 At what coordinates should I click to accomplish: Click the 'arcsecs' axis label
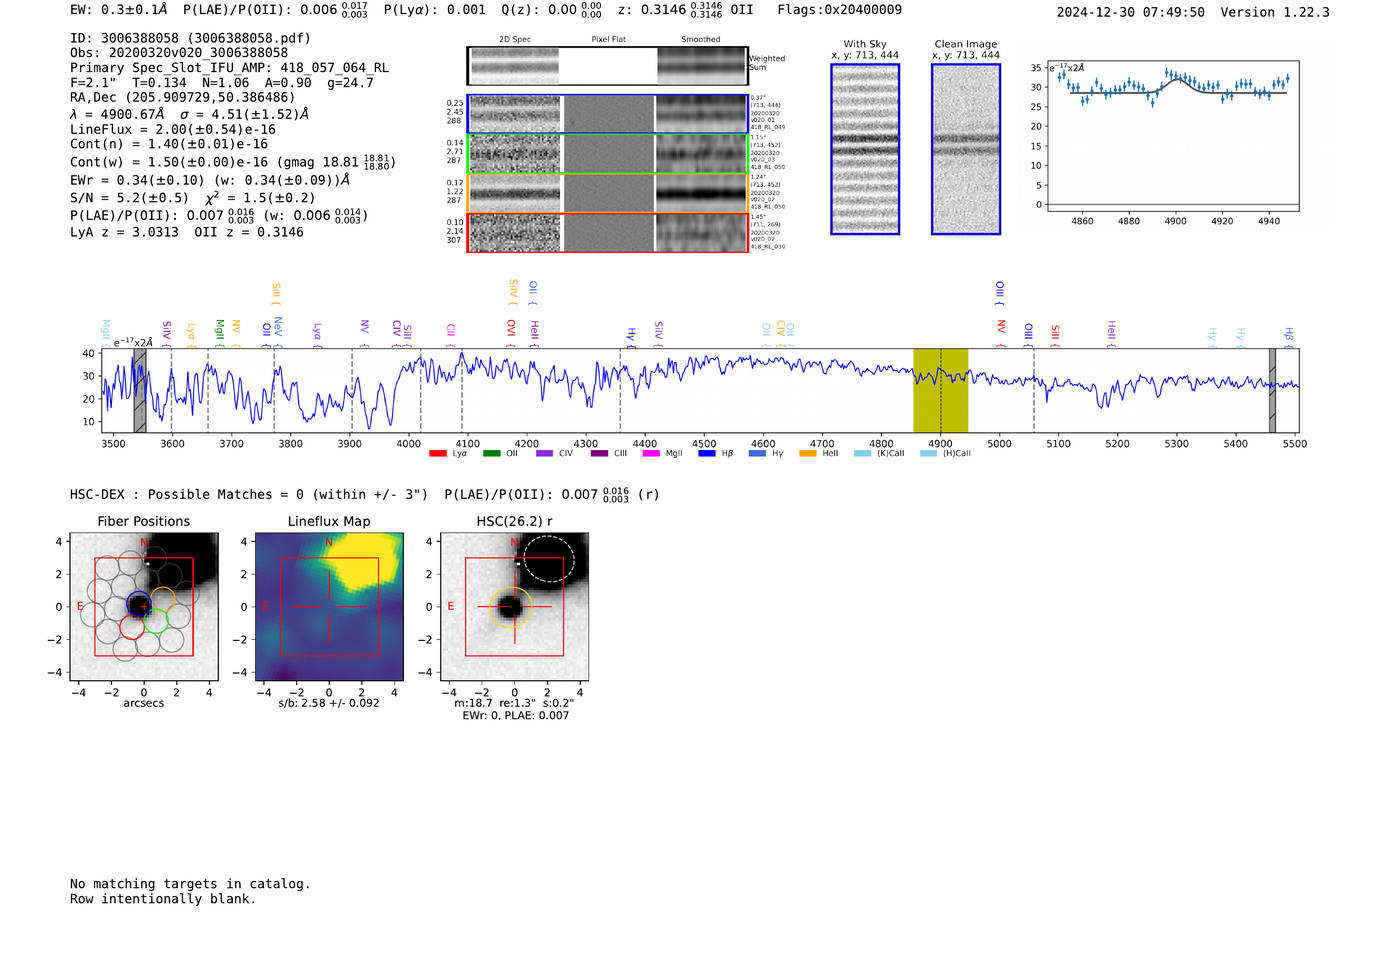coord(144,703)
